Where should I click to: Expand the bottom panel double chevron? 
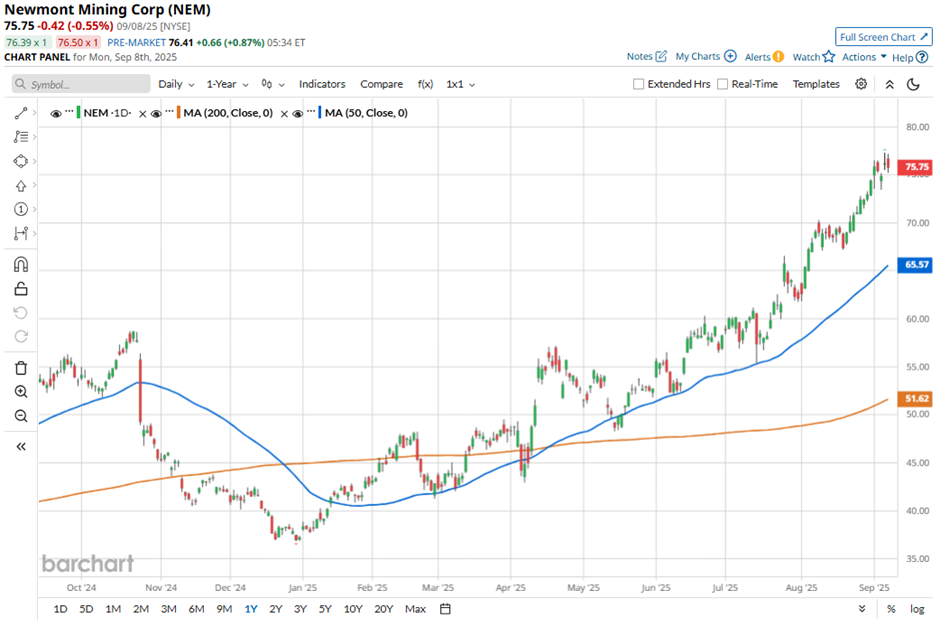[x=861, y=608]
